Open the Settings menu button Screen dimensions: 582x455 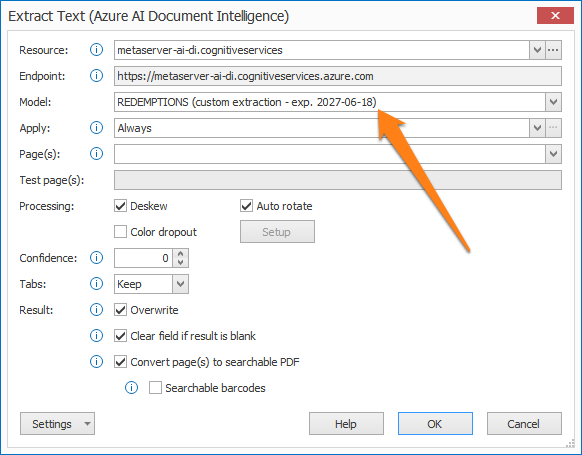[58, 423]
